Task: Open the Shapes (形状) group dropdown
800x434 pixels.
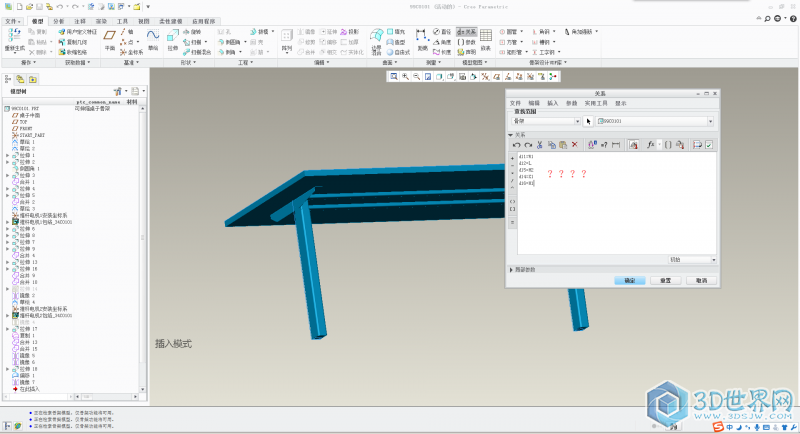Action: [x=188, y=62]
